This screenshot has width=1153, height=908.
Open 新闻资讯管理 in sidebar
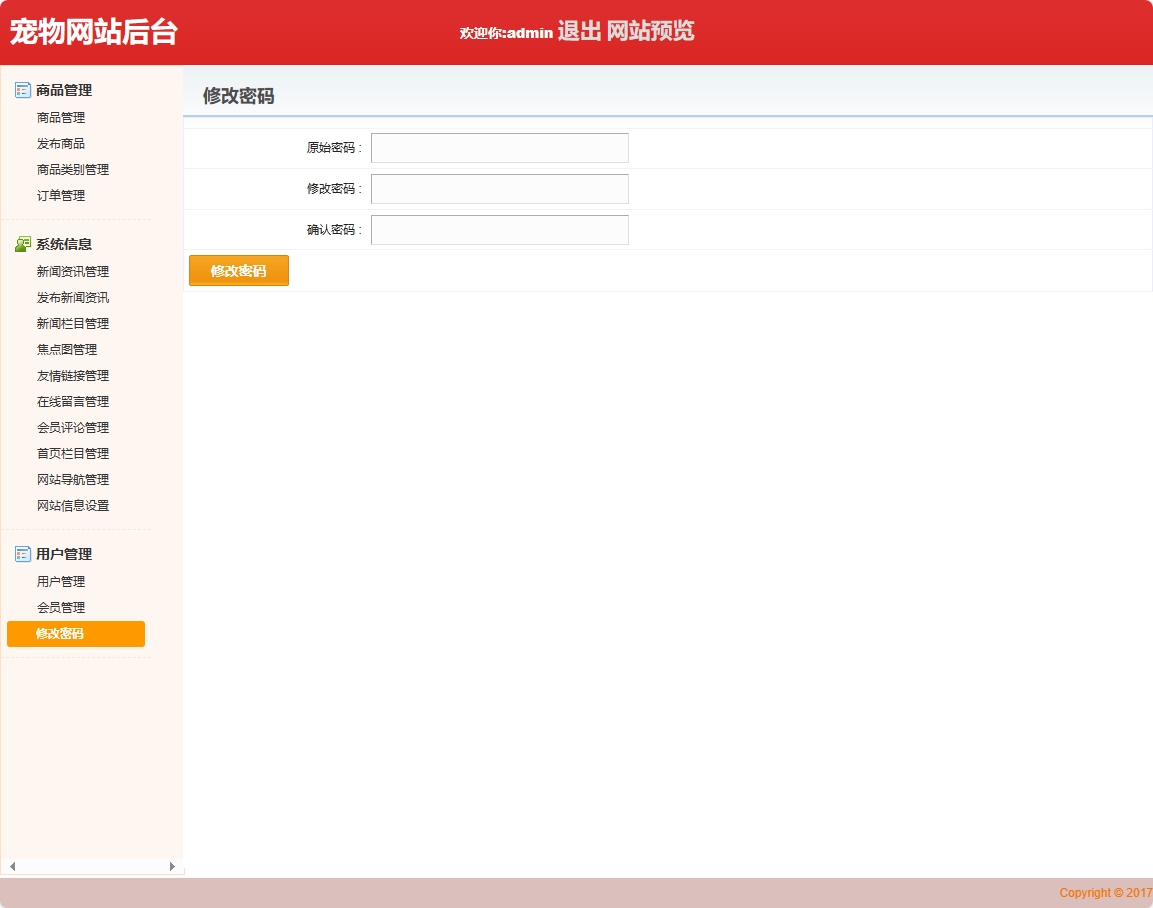73,272
